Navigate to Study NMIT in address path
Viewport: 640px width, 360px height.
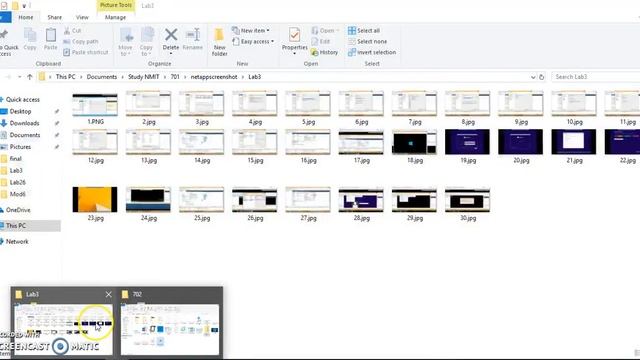(144, 77)
